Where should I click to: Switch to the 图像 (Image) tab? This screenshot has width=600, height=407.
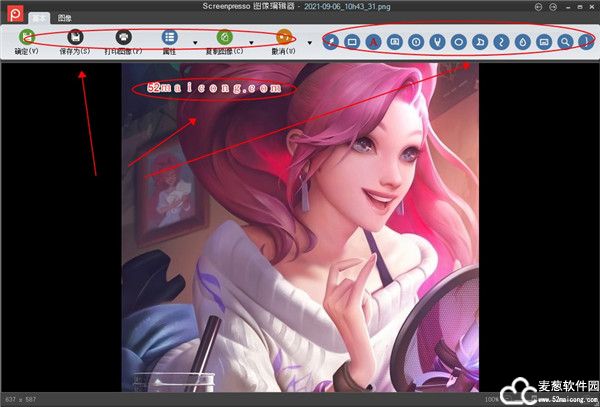tap(64, 18)
